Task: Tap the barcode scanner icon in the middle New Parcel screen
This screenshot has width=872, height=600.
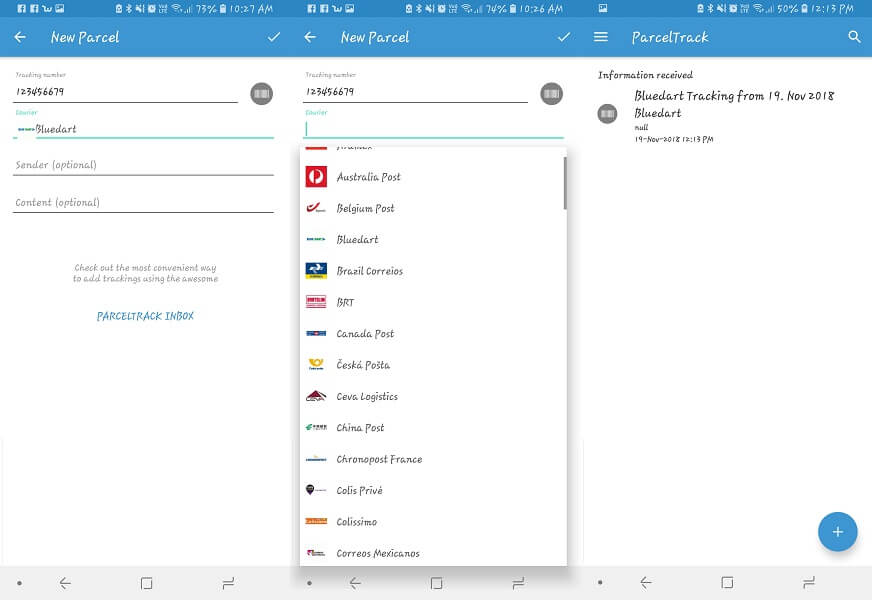Action: 552,93
